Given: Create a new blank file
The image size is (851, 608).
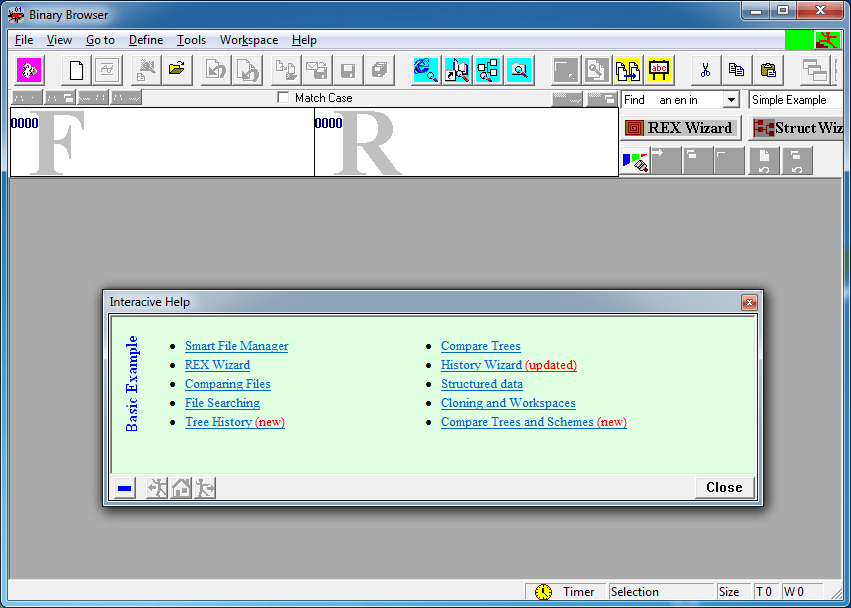Looking at the screenshot, I should [x=77, y=70].
